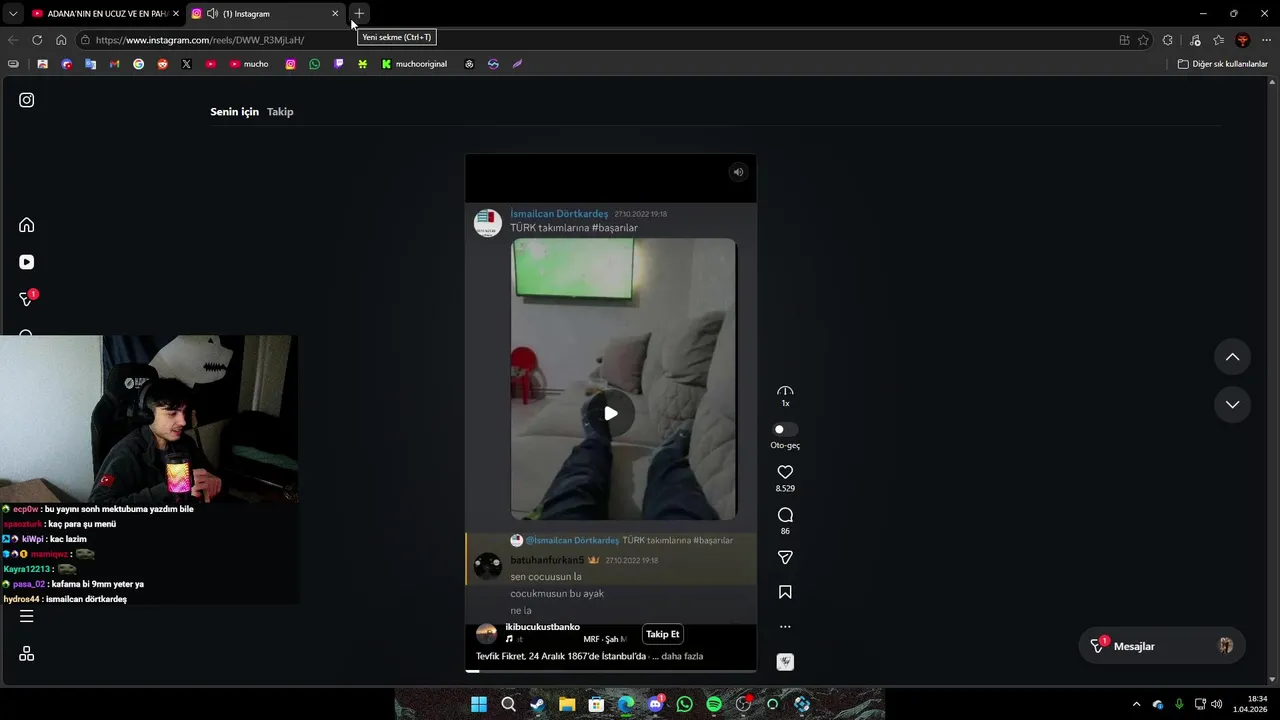Screen dimensions: 1280x720
Task: Click the browser home button
Action: pos(61,40)
